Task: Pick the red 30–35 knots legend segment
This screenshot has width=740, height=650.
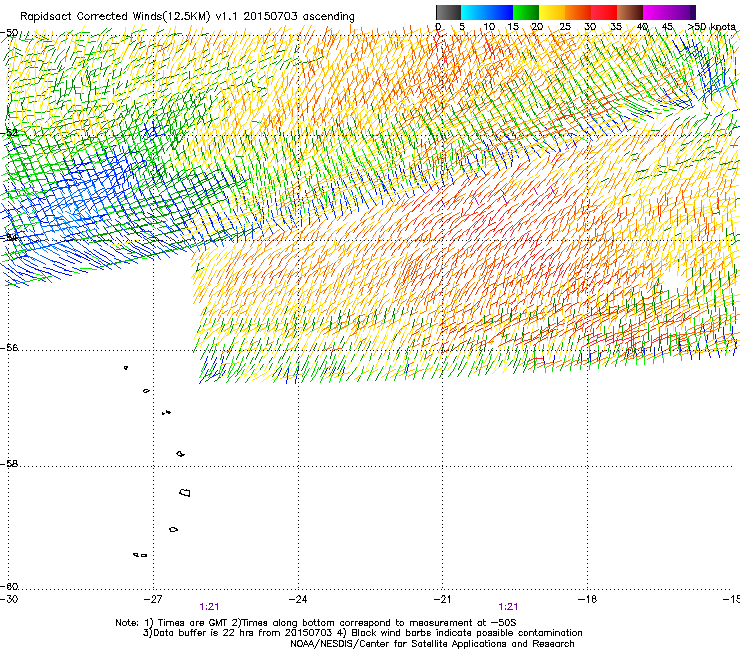Action: [604, 12]
